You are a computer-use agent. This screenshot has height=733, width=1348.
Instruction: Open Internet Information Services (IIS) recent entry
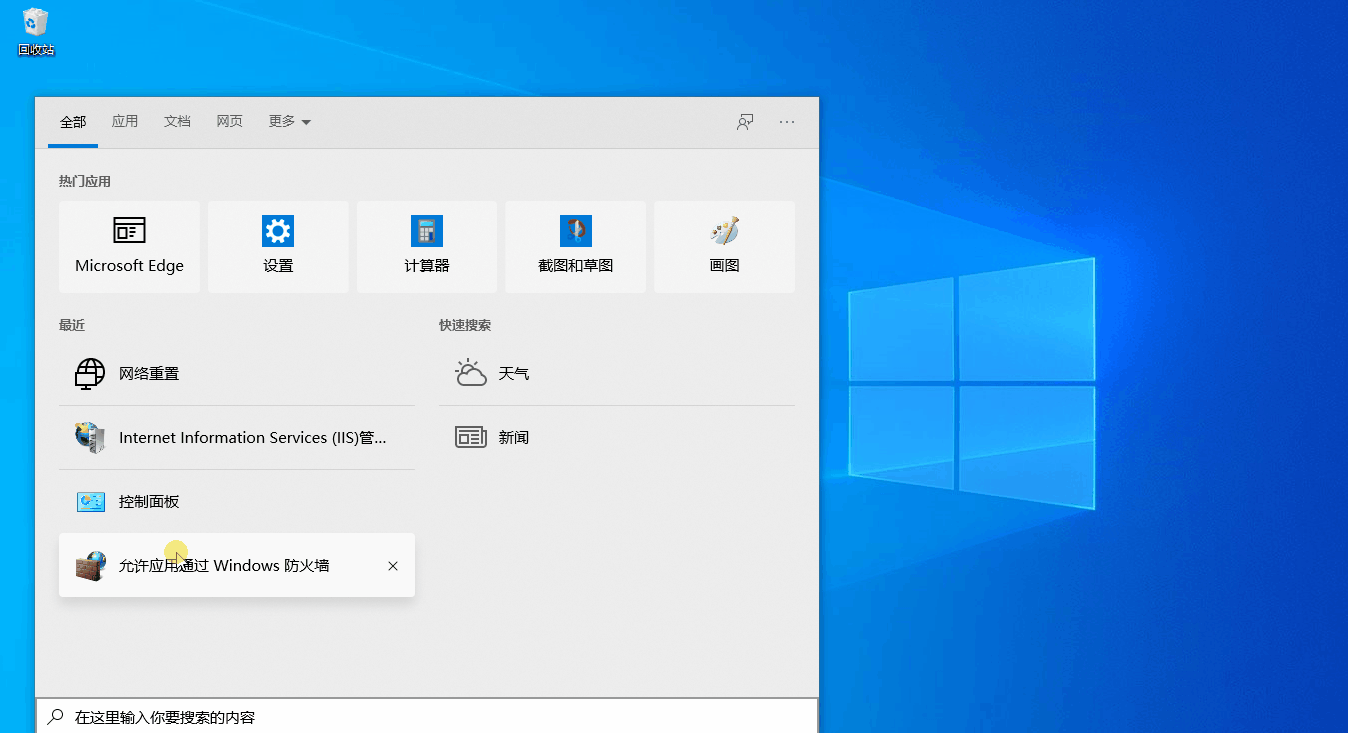(237, 438)
